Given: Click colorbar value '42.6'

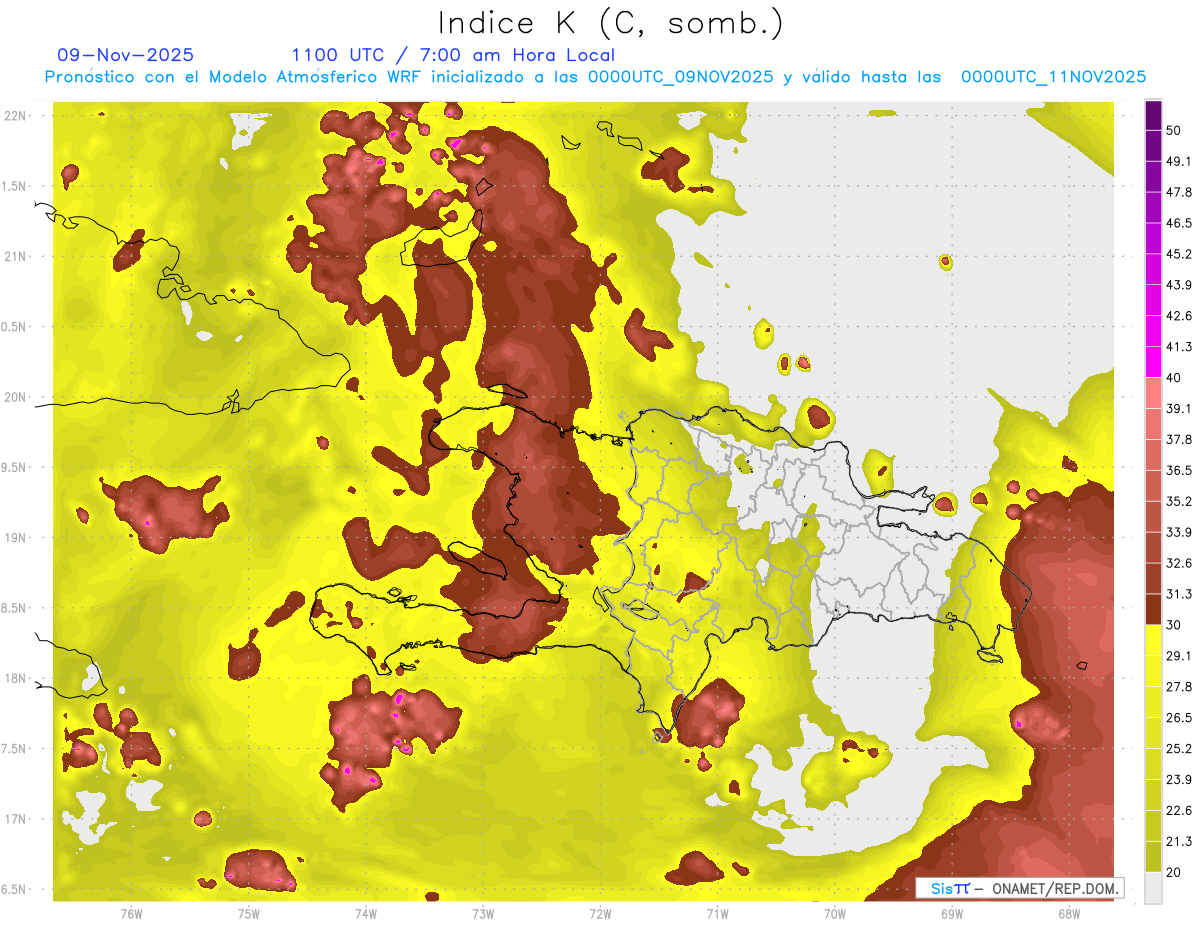Looking at the screenshot, I should click(x=1179, y=316).
